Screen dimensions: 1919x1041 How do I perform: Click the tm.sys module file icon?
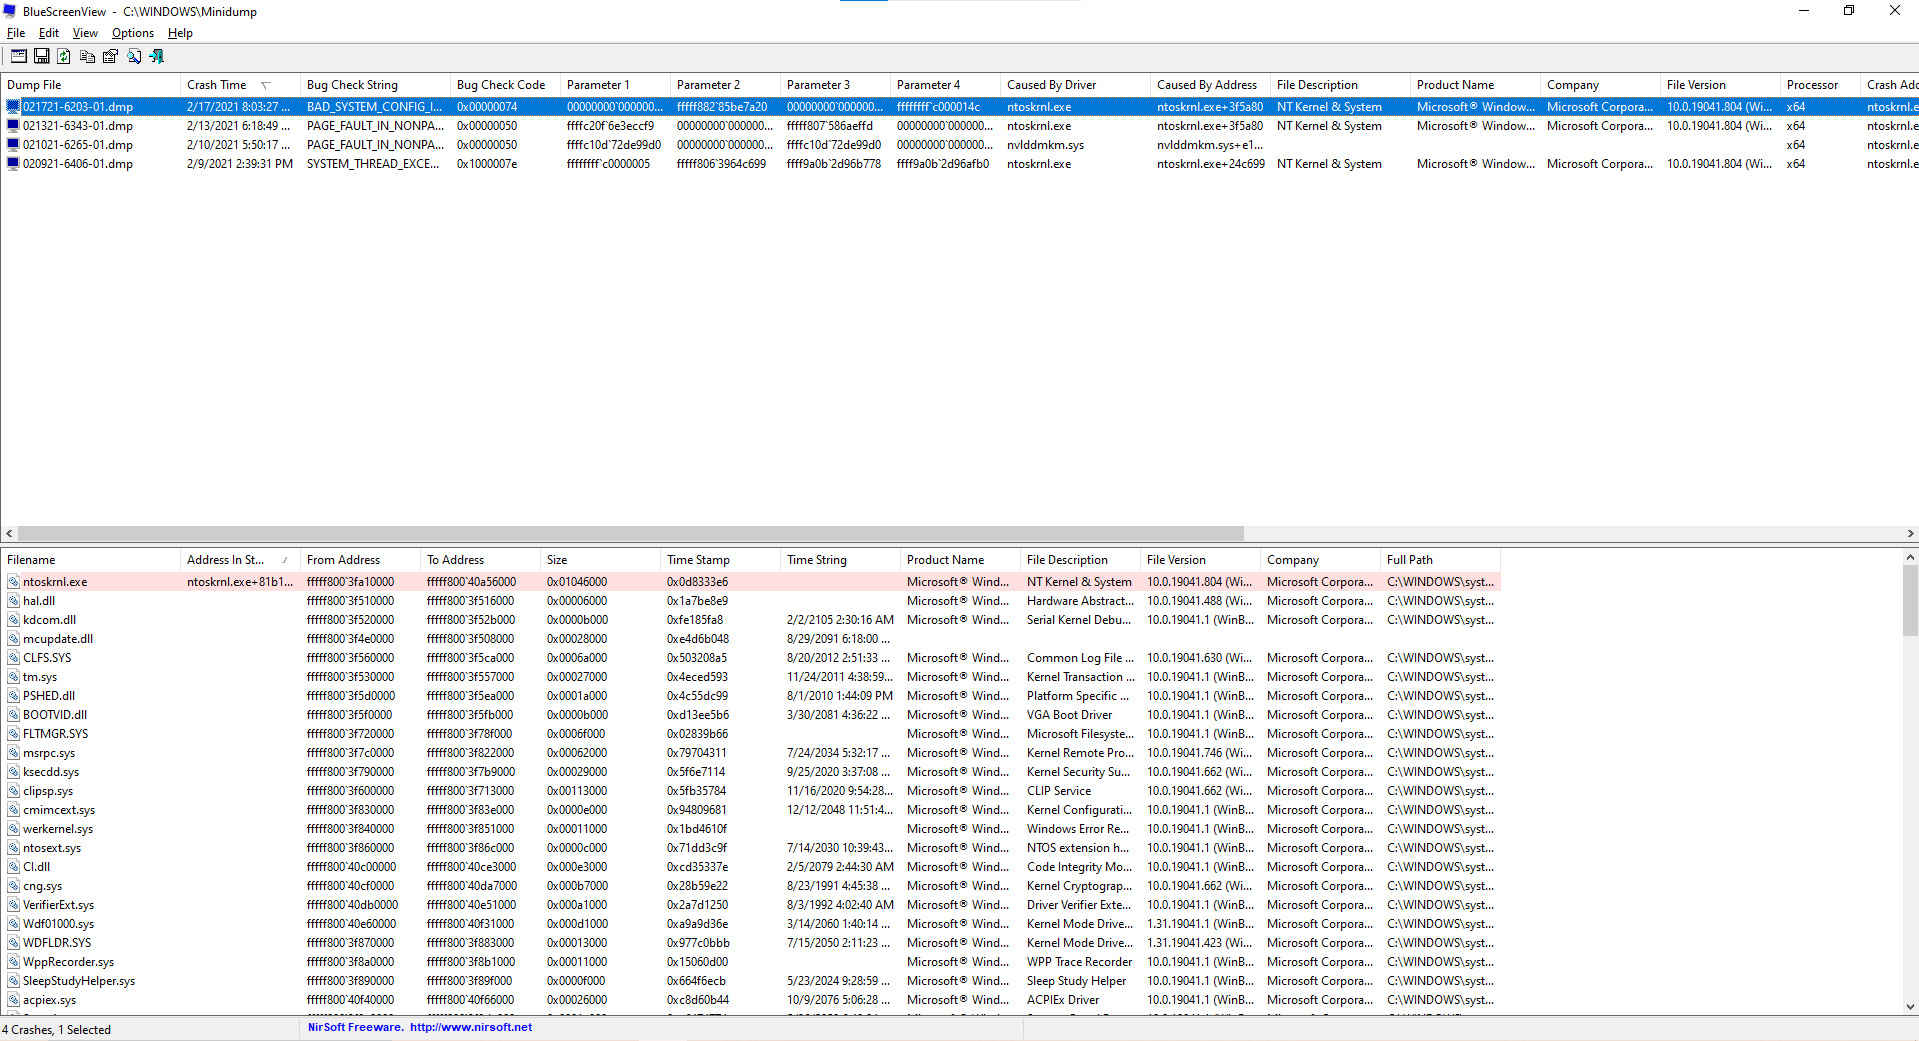coord(14,677)
